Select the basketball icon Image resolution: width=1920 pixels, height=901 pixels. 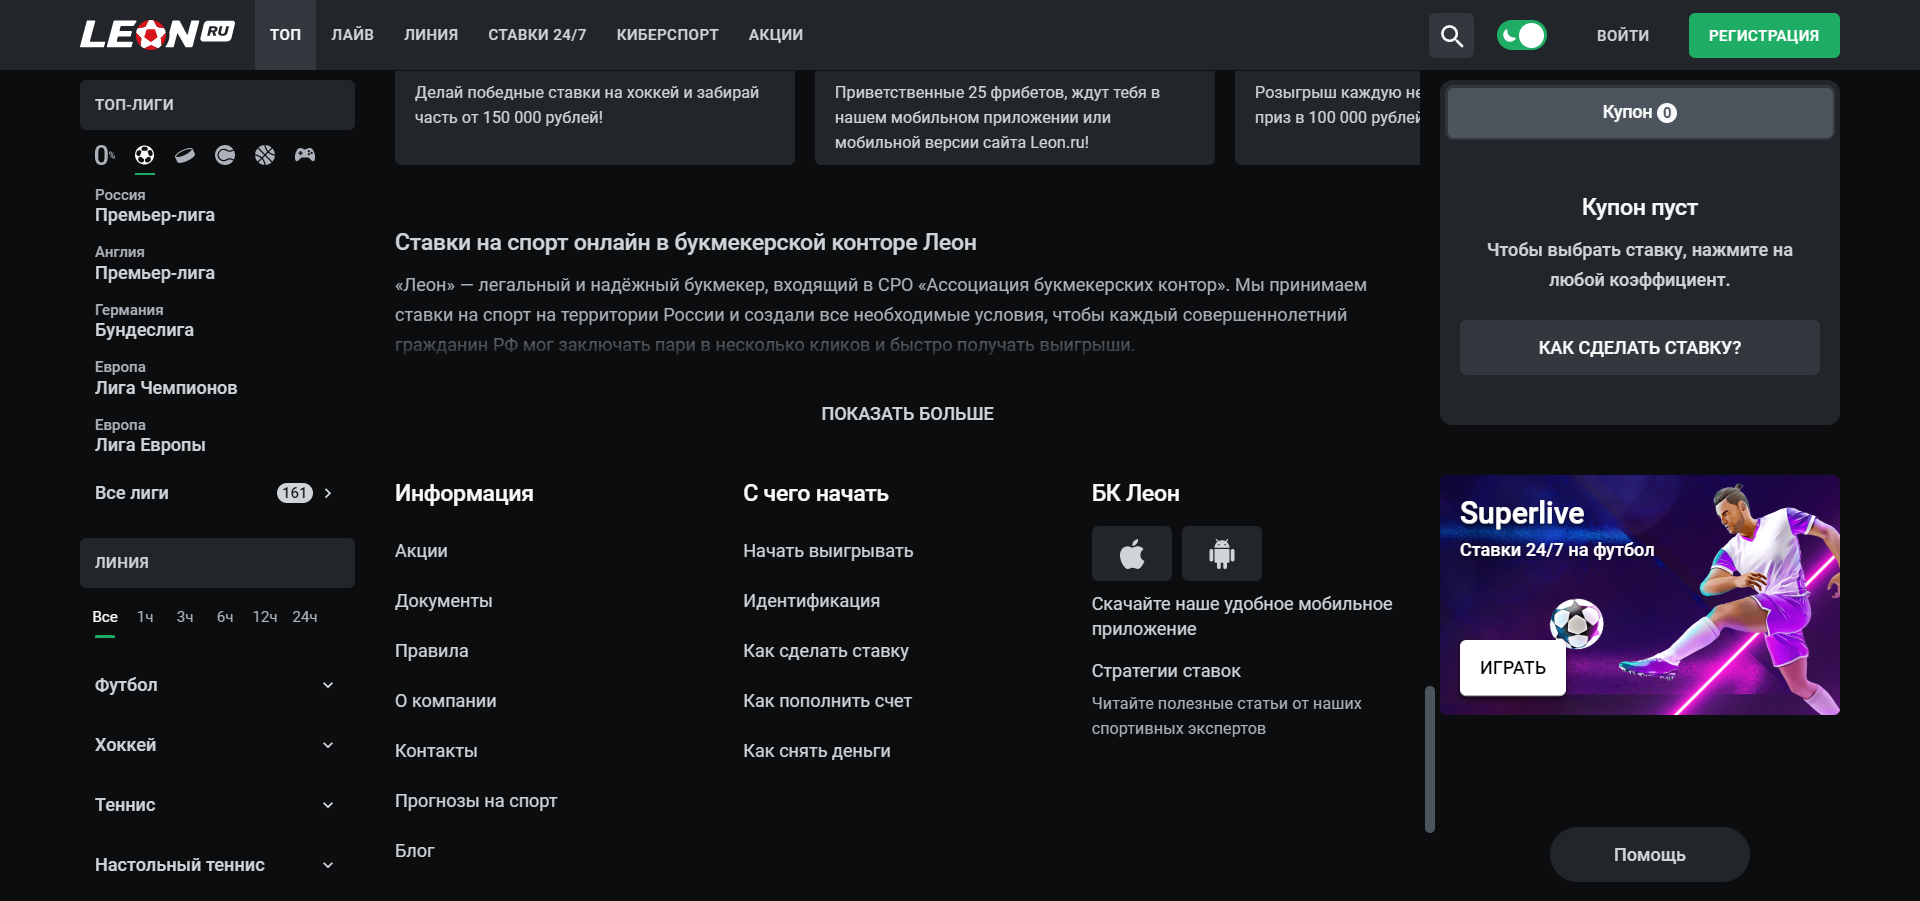(265, 155)
